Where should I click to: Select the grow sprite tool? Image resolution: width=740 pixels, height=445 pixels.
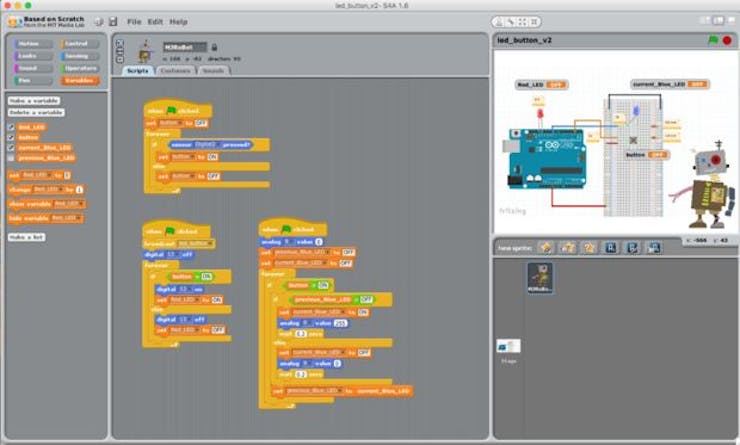pyautogui.click(x=522, y=22)
